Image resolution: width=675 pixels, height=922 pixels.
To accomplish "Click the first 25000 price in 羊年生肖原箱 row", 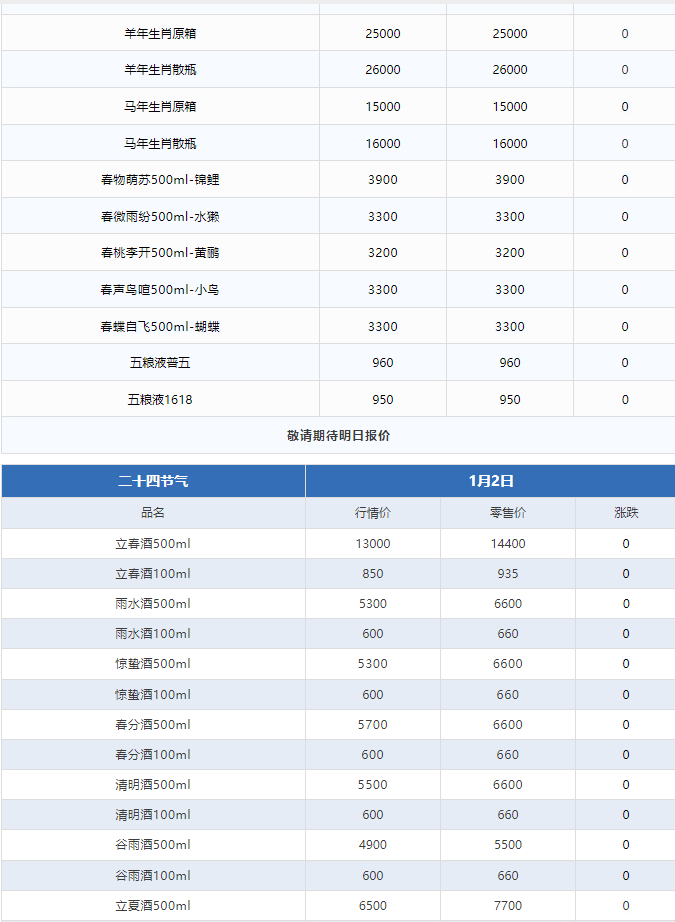I will point(383,34).
